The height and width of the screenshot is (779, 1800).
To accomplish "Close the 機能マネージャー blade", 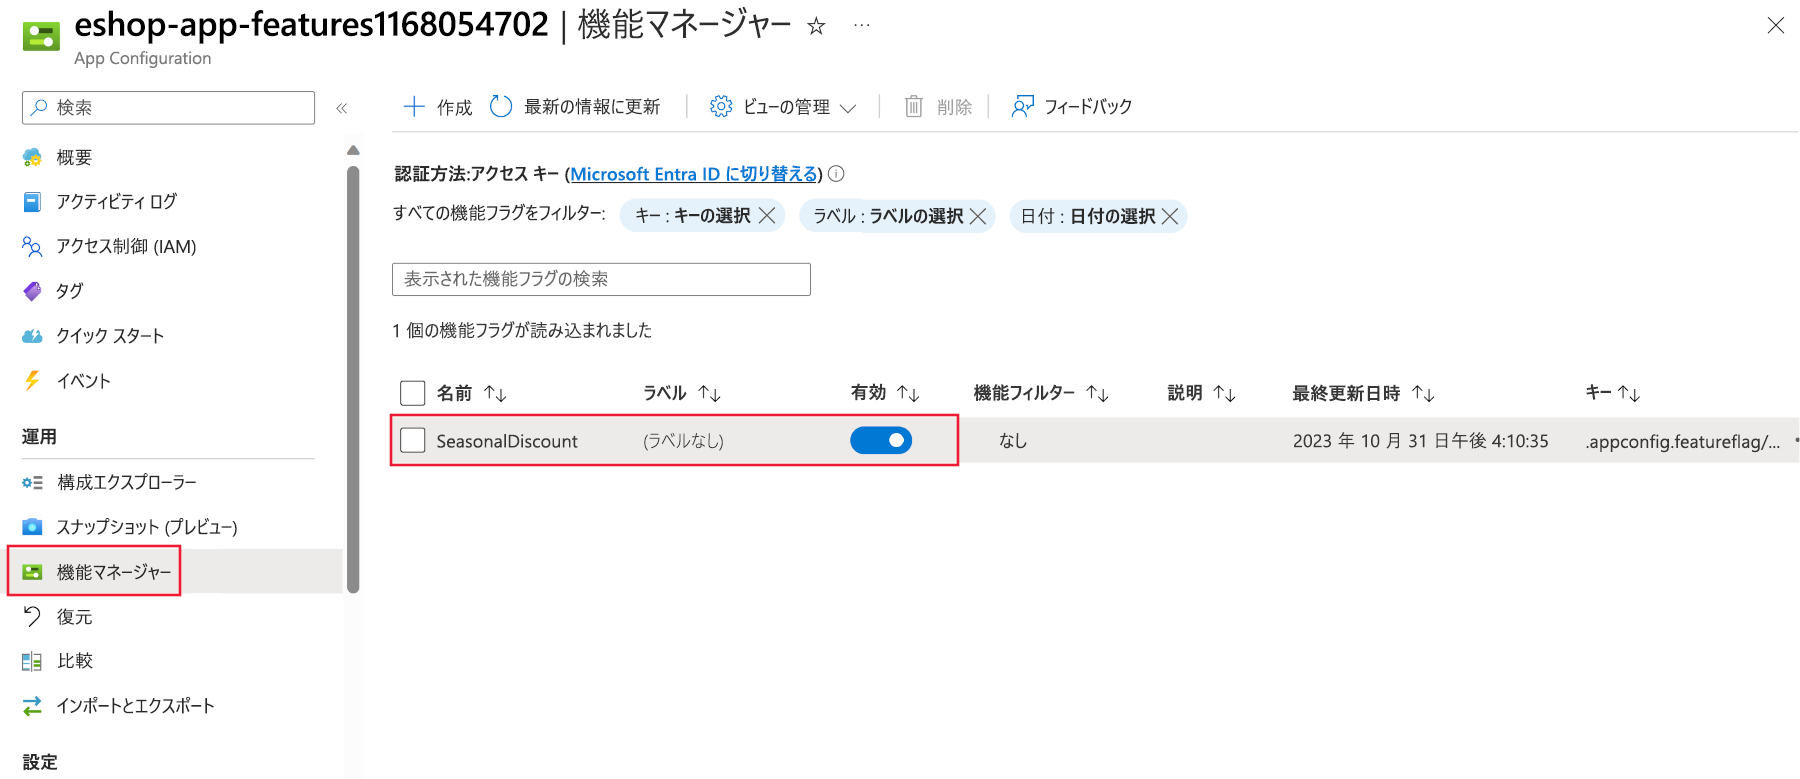I will point(1776,26).
